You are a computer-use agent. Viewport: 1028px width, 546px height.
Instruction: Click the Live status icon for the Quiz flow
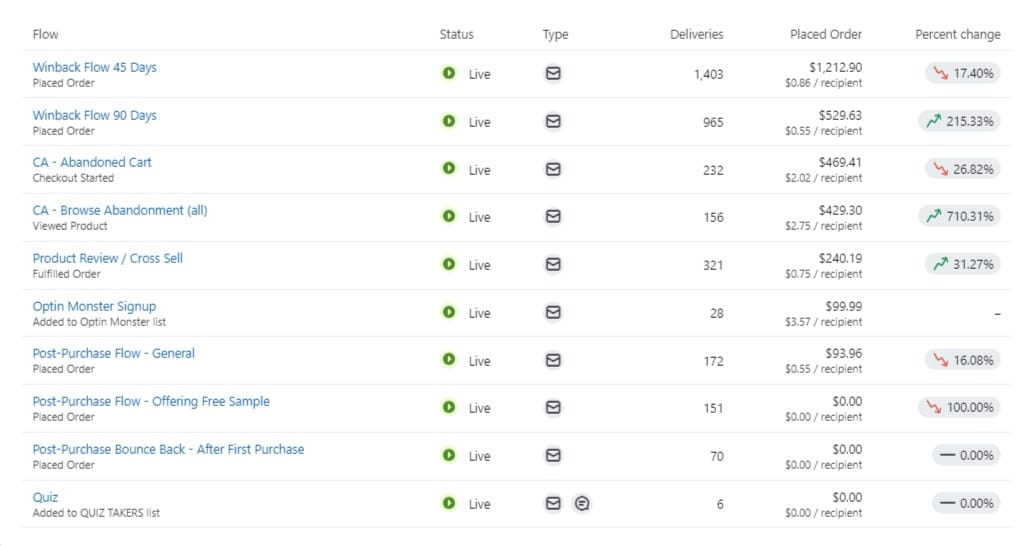pos(449,503)
